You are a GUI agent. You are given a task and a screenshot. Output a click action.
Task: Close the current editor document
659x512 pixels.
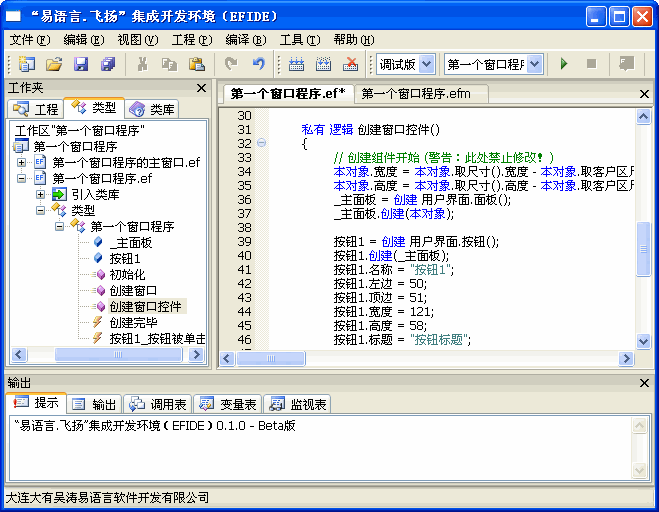(x=644, y=94)
